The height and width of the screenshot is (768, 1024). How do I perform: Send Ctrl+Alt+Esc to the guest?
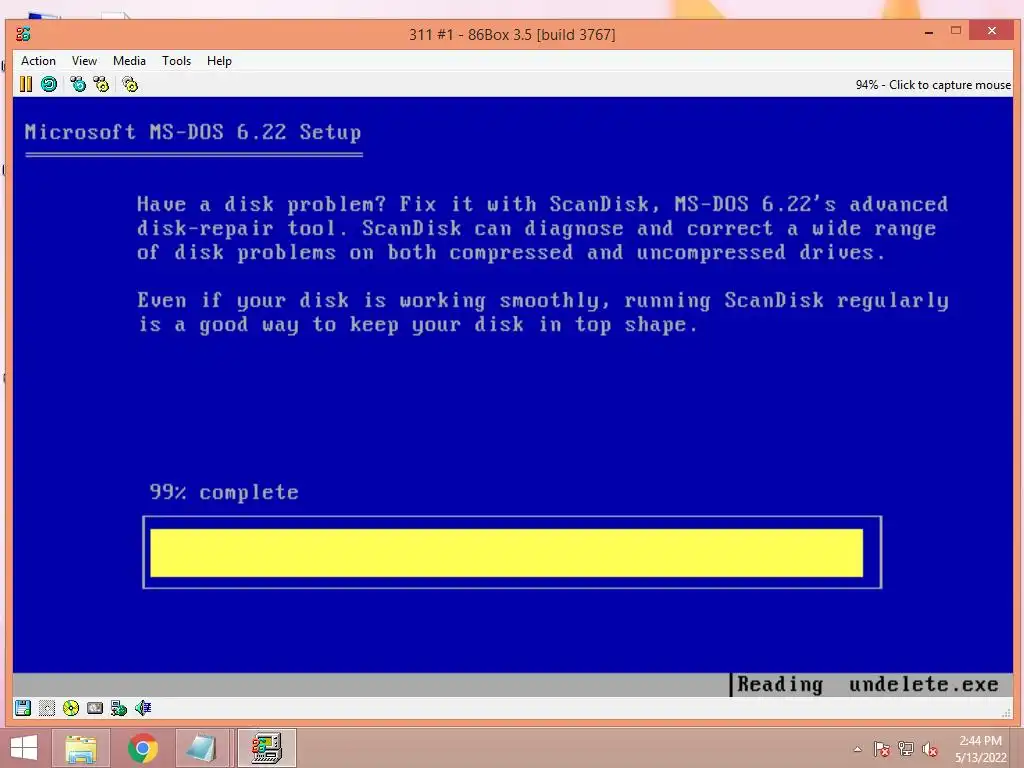[x=101, y=84]
